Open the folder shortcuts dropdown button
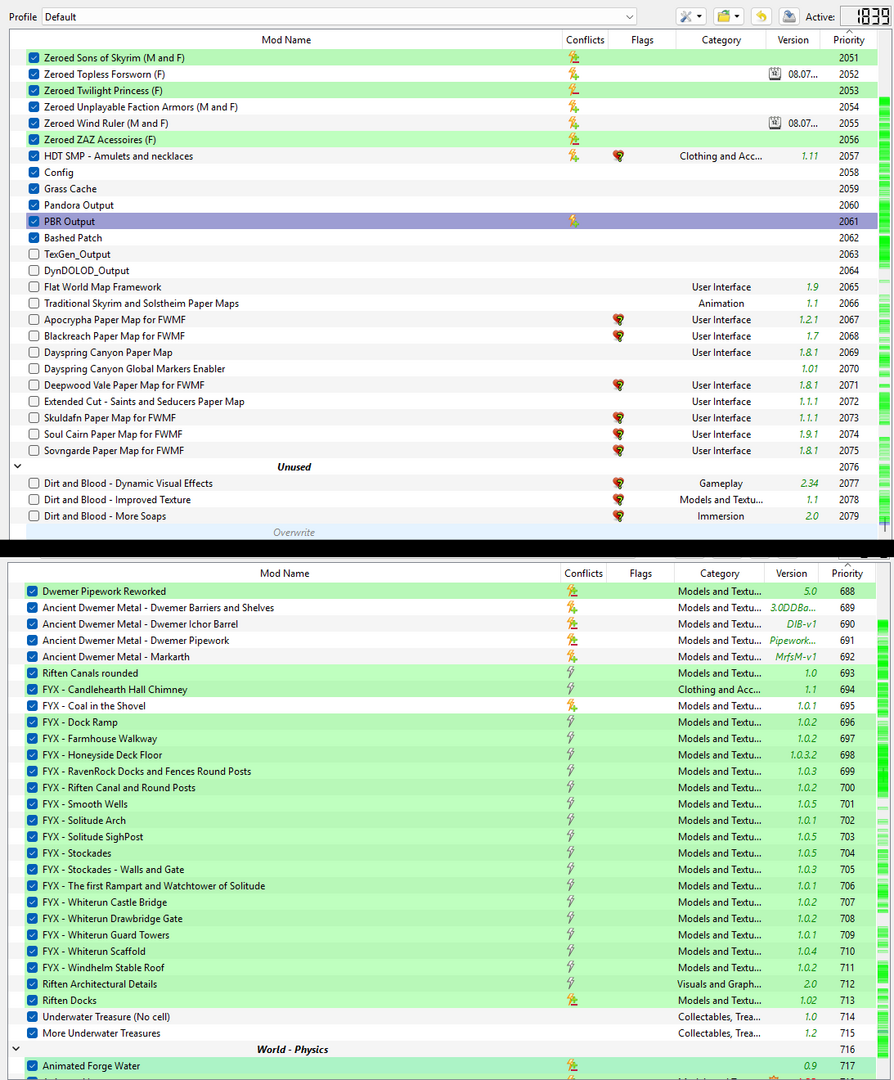 click(x=727, y=17)
